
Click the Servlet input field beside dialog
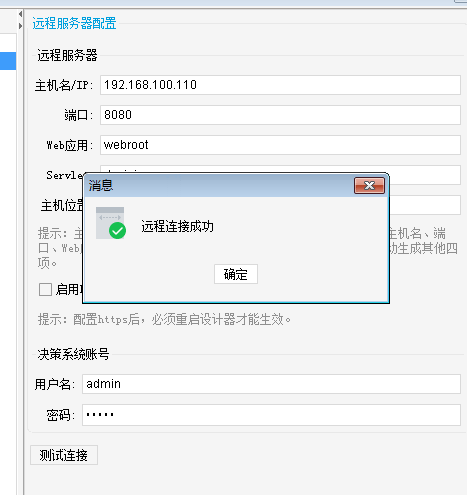(425, 175)
